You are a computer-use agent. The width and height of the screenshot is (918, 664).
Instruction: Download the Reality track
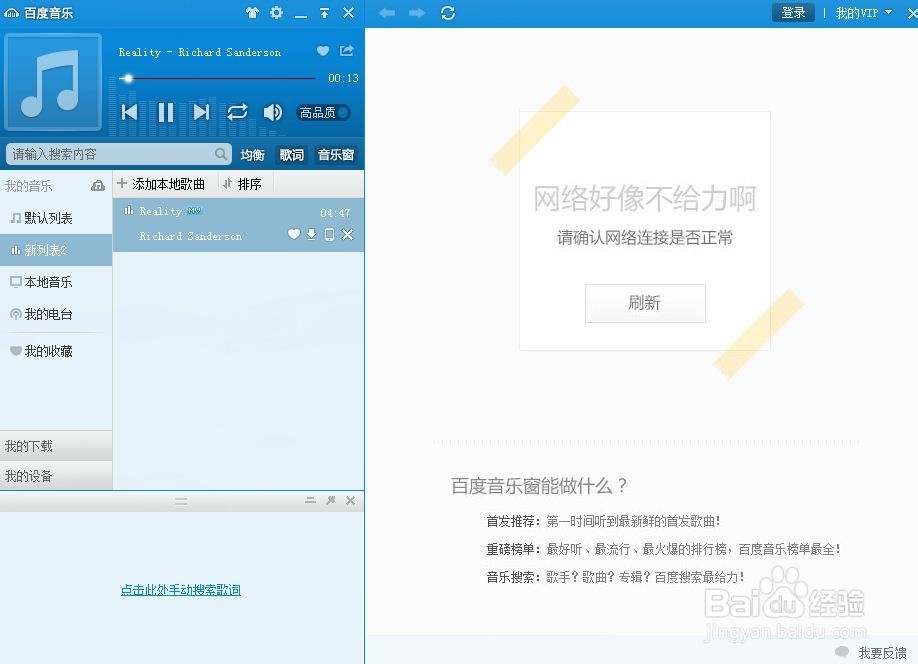(312, 234)
